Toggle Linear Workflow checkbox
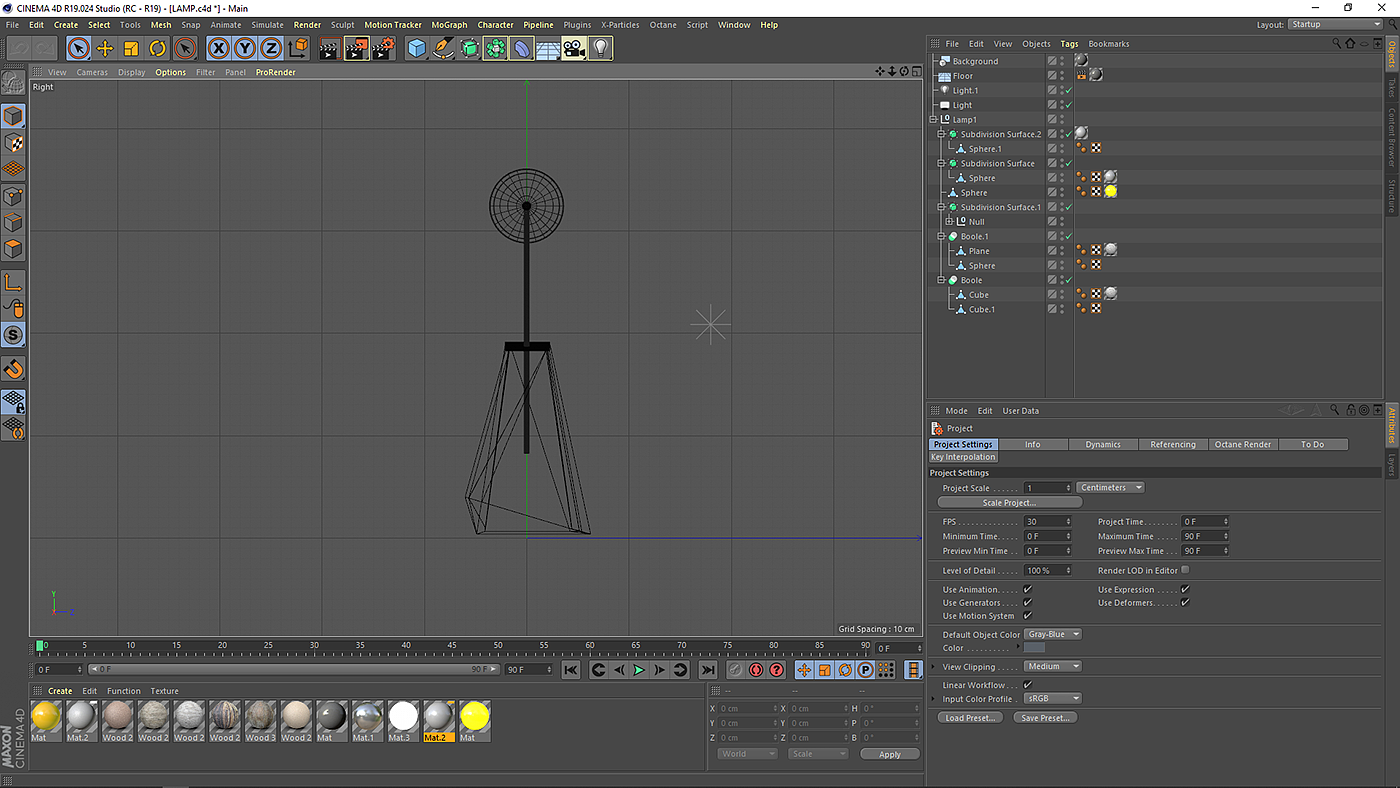This screenshot has height=788, width=1400. coord(1027,685)
